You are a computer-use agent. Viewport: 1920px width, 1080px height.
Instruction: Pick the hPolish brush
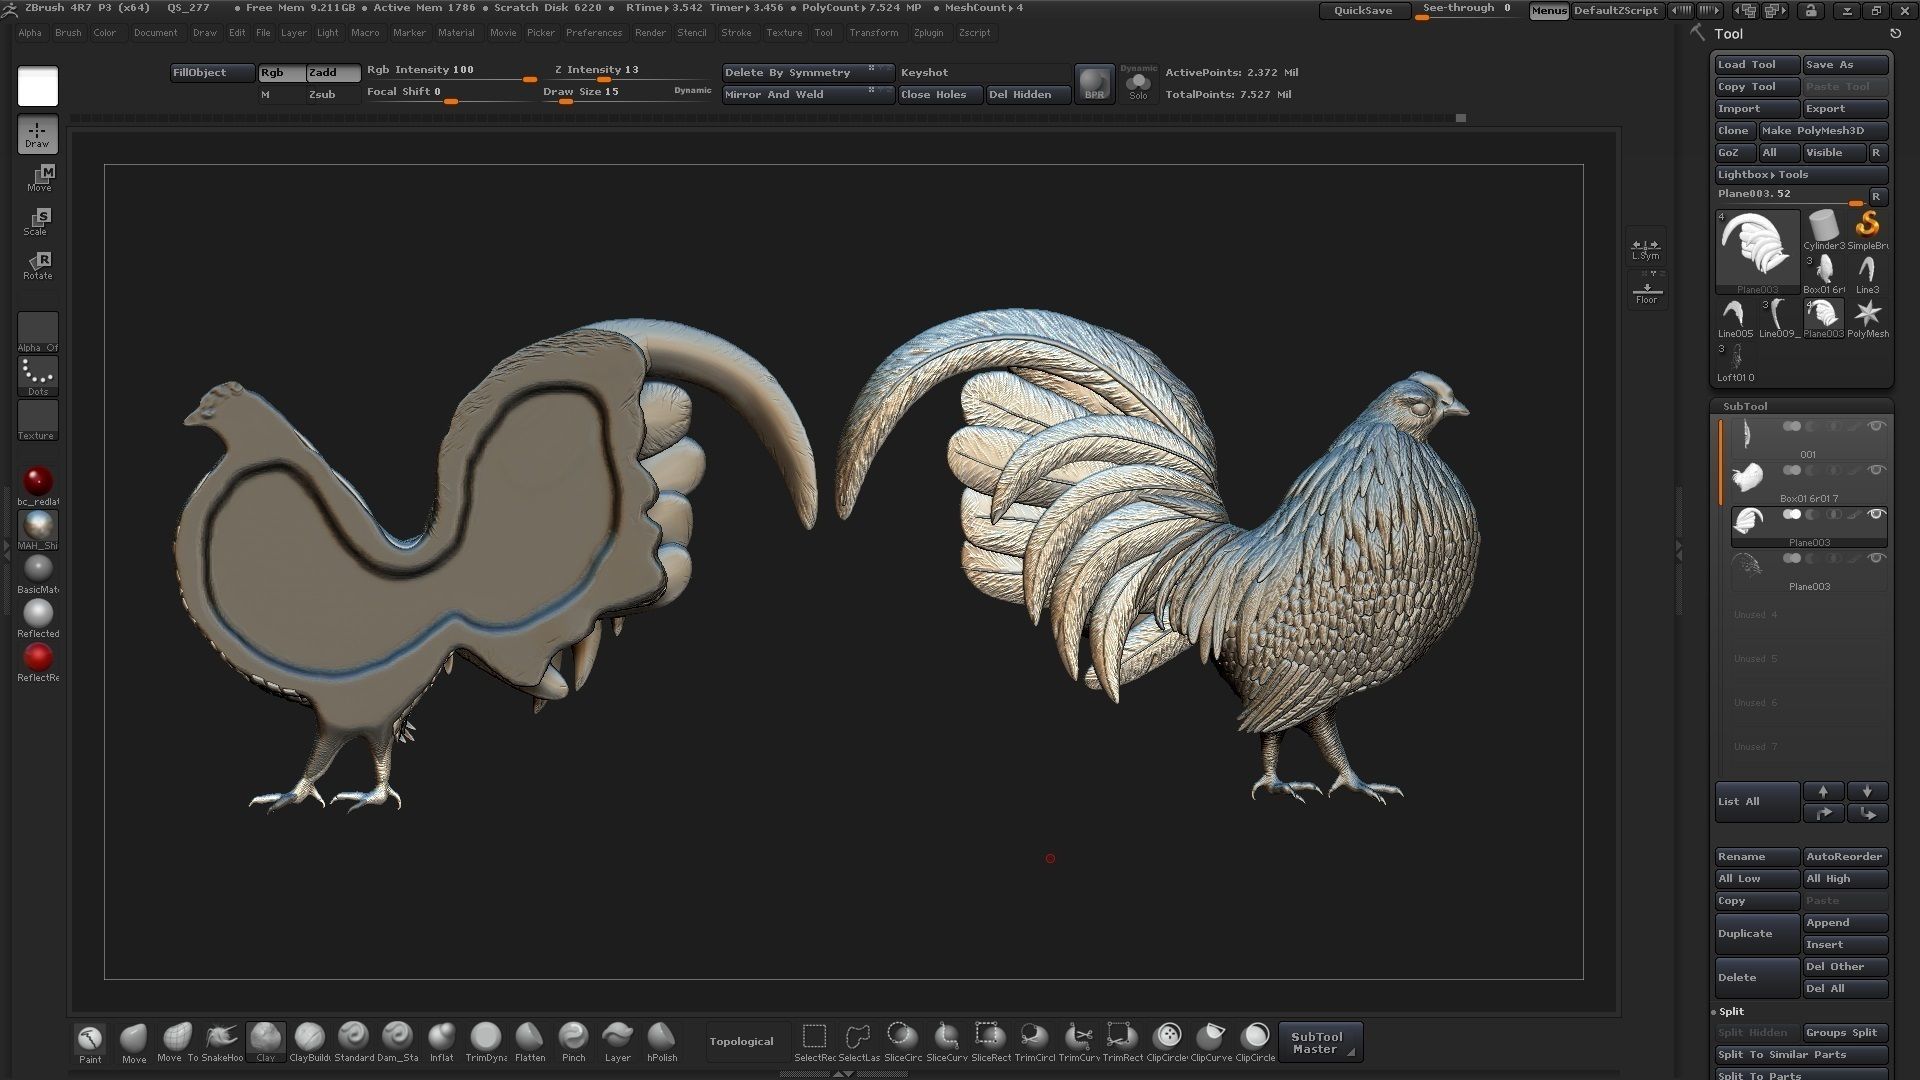(661, 1042)
